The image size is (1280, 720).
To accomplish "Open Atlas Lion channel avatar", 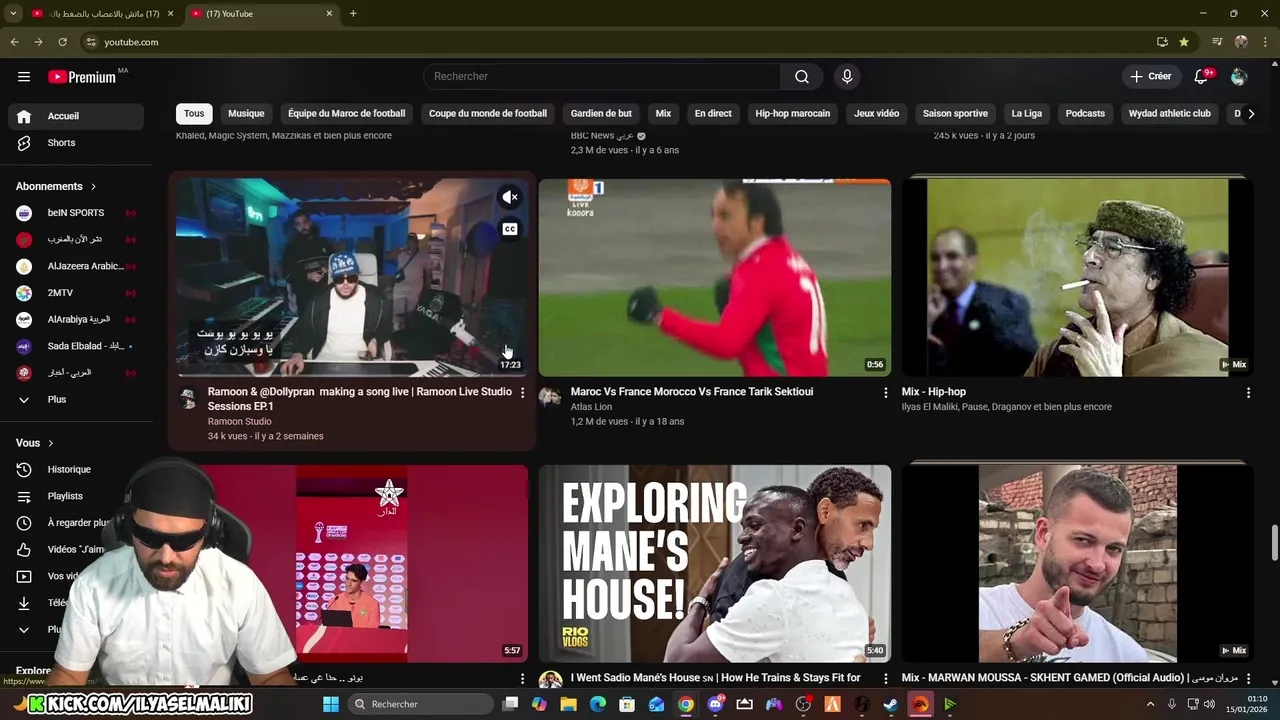I will 550,396.
